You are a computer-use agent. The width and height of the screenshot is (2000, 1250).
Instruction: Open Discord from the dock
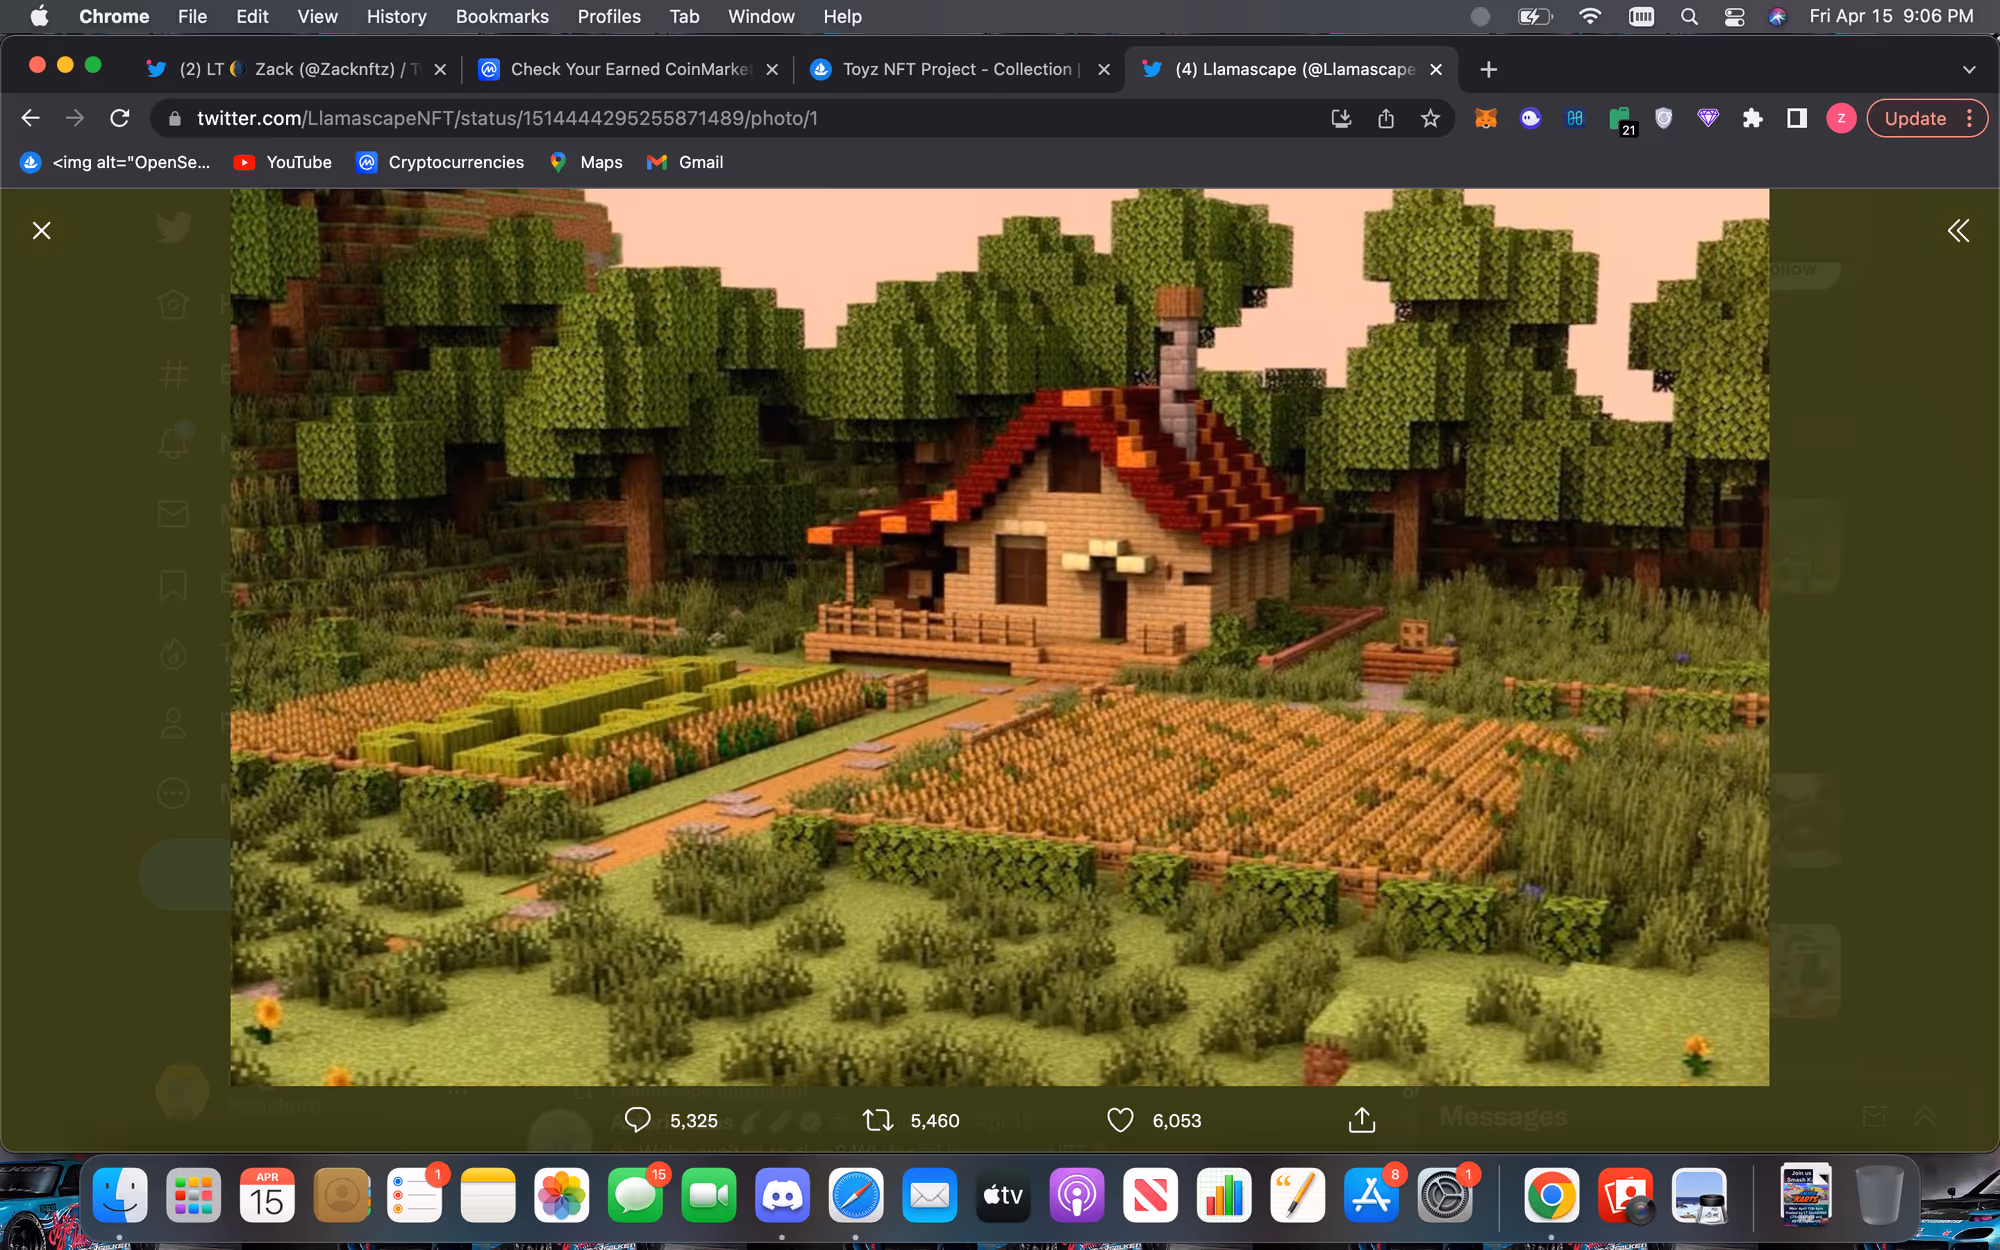pos(782,1195)
